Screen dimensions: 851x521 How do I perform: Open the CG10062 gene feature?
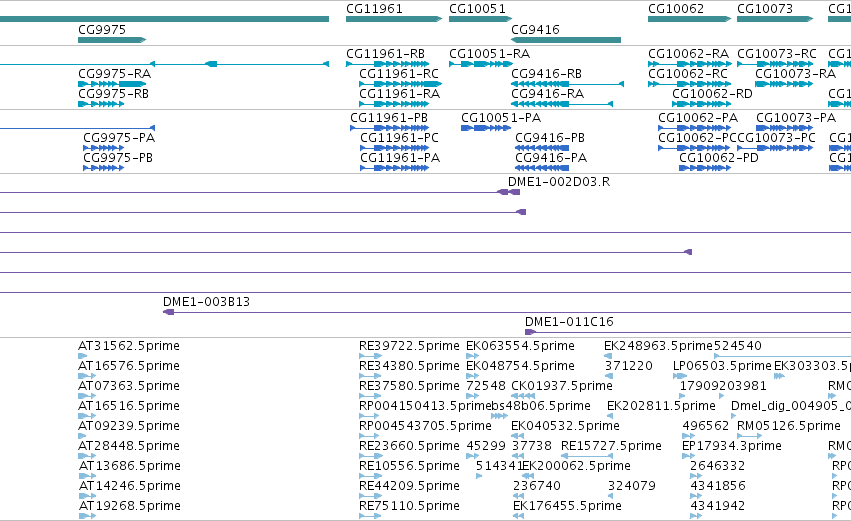(x=689, y=19)
